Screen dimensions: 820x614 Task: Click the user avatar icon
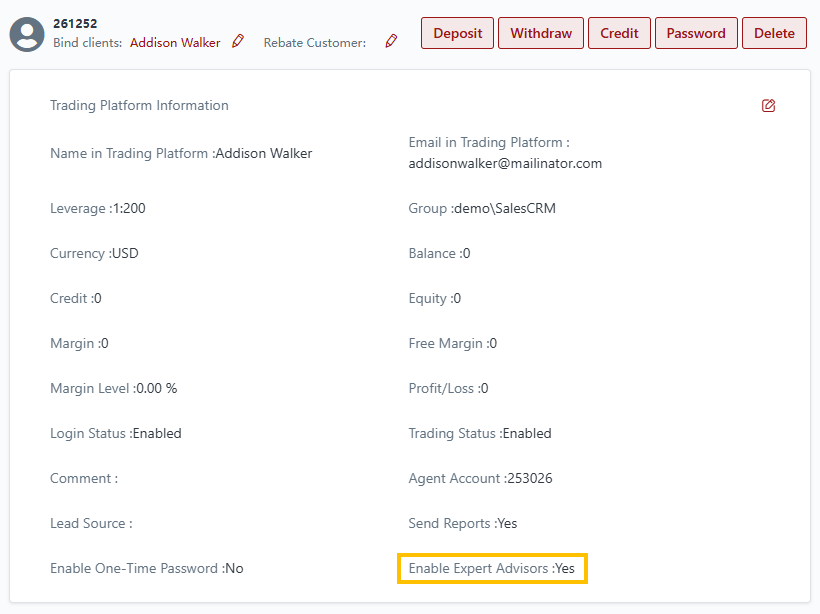click(x=27, y=34)
